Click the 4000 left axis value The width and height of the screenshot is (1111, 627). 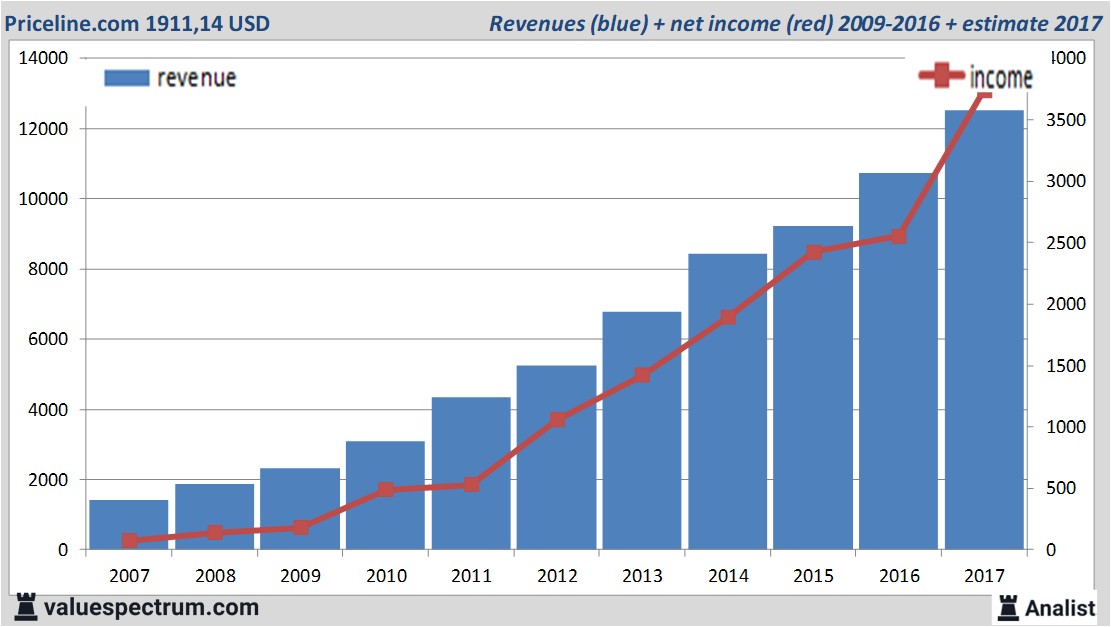coord(47,409)
